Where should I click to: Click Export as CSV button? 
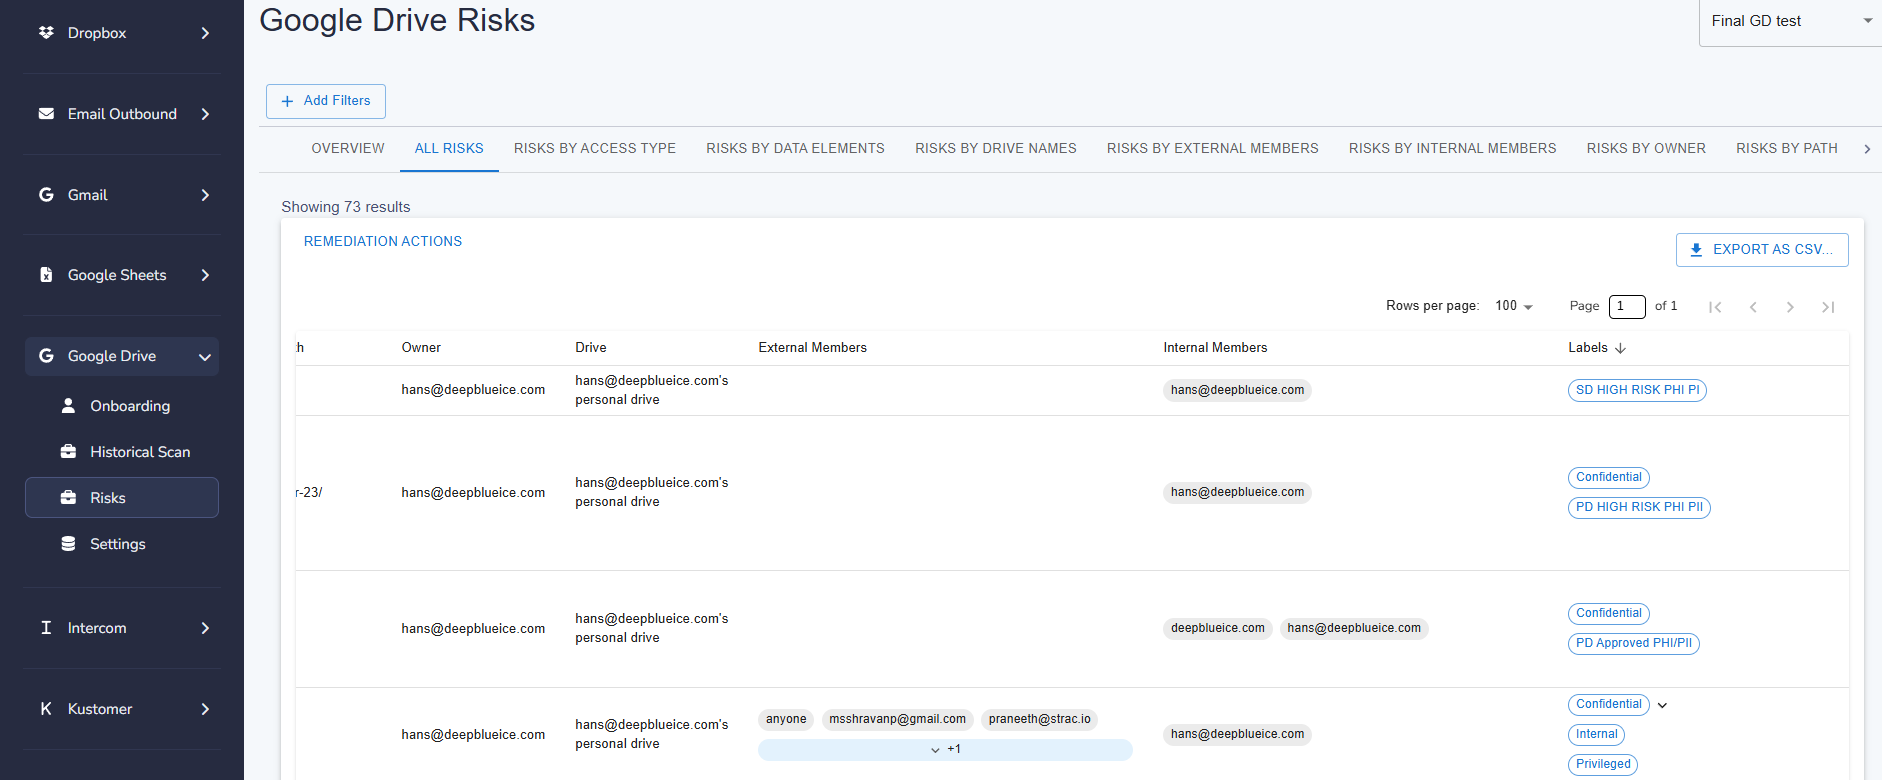point(1762,250)
